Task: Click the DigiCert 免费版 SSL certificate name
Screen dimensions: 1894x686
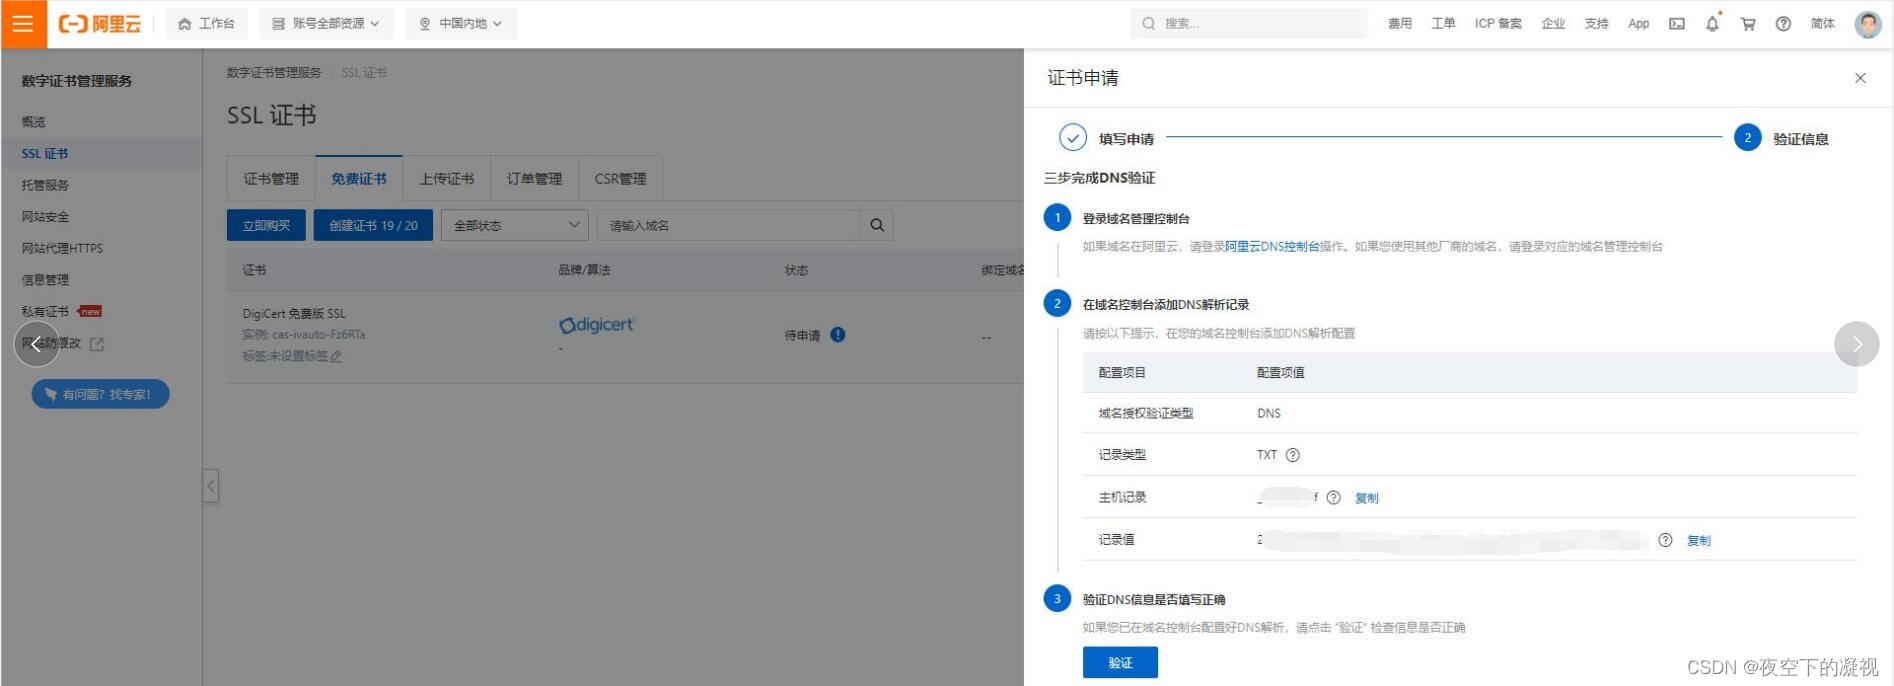Action: point(294,314)
